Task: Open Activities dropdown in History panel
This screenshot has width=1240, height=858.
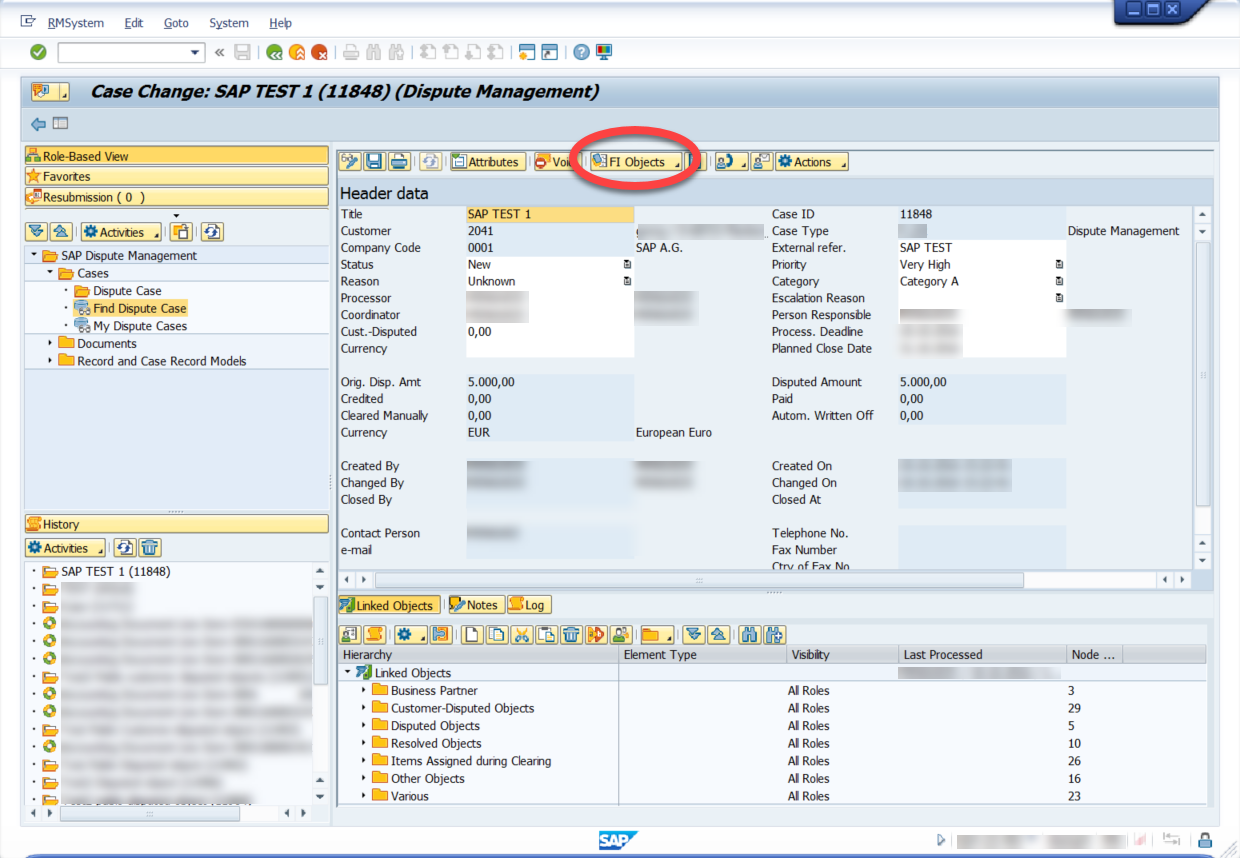Action: click(66, 548)
